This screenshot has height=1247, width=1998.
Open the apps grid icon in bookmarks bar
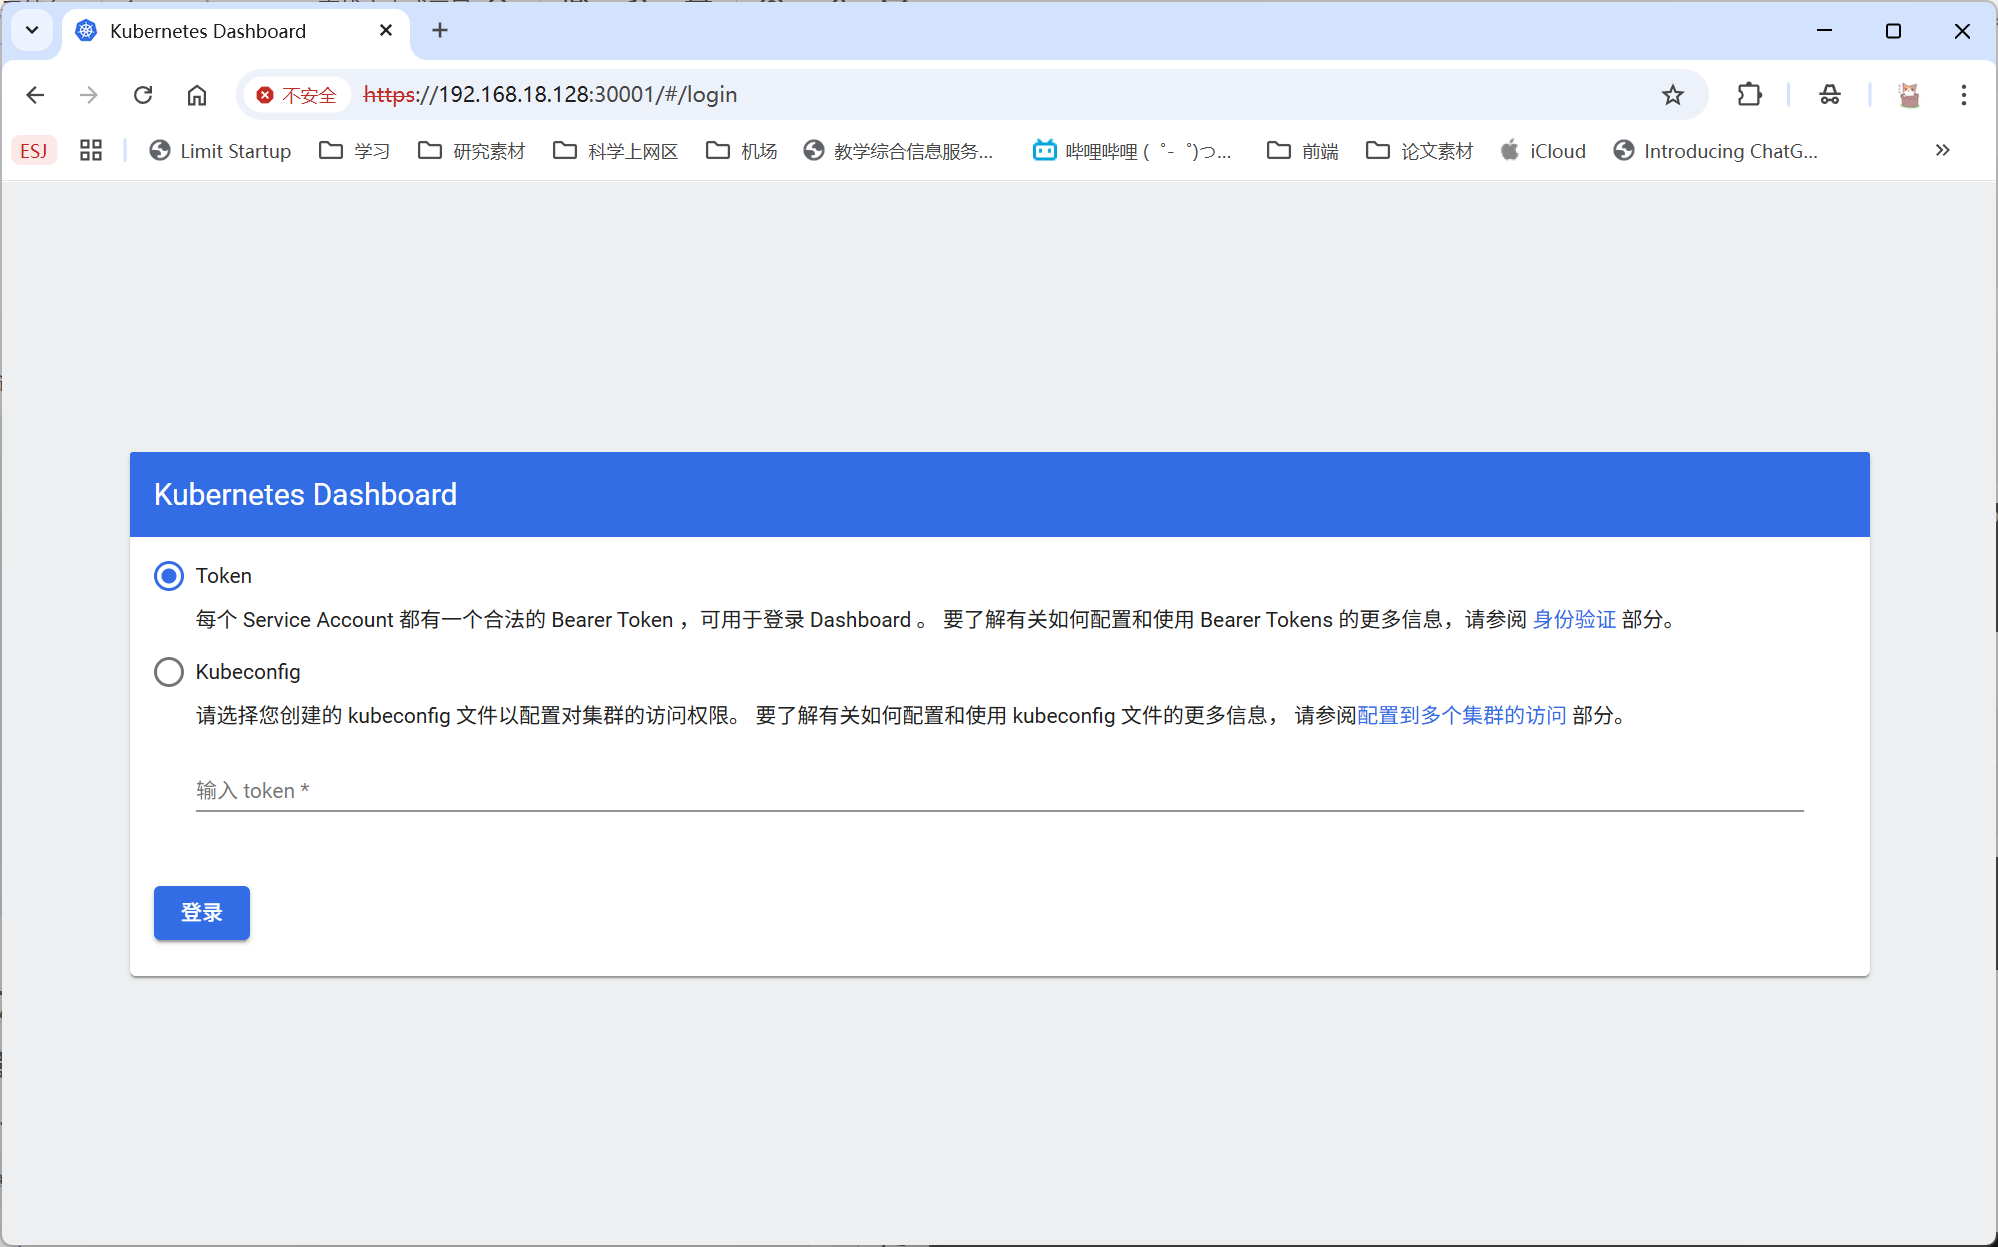[x=91, y=151]
